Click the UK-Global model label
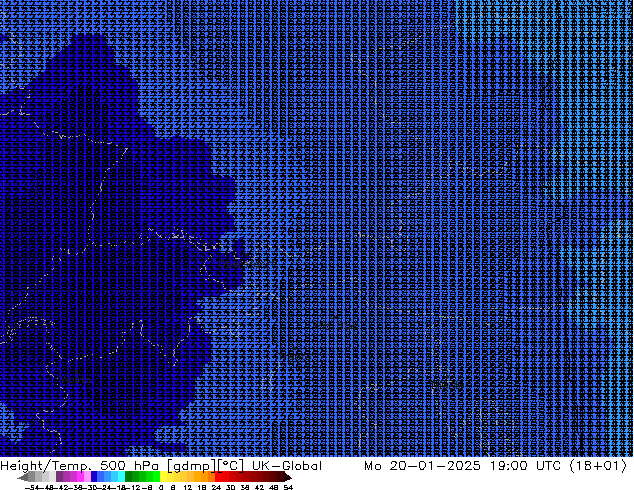634x490 pixels. pos(287,466)
